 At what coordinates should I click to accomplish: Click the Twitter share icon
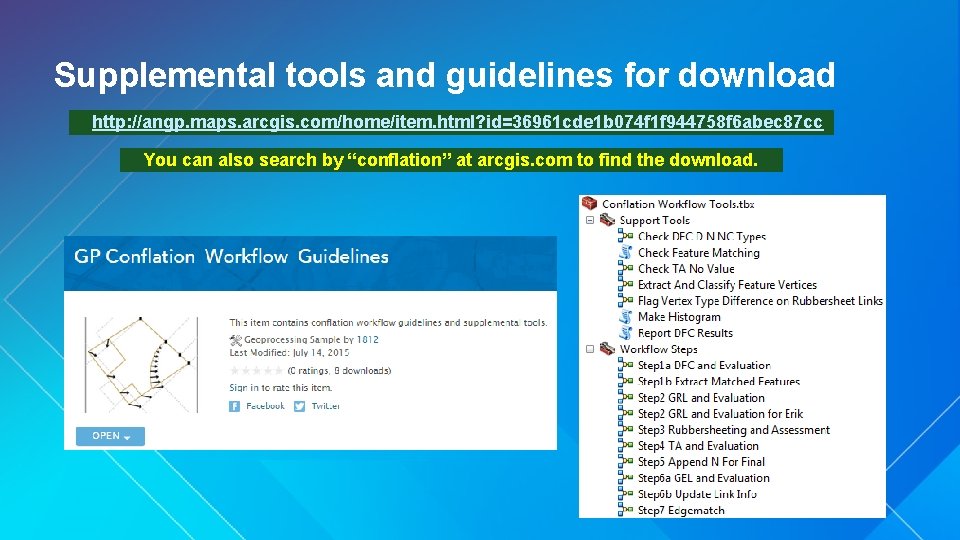(300, 406)
